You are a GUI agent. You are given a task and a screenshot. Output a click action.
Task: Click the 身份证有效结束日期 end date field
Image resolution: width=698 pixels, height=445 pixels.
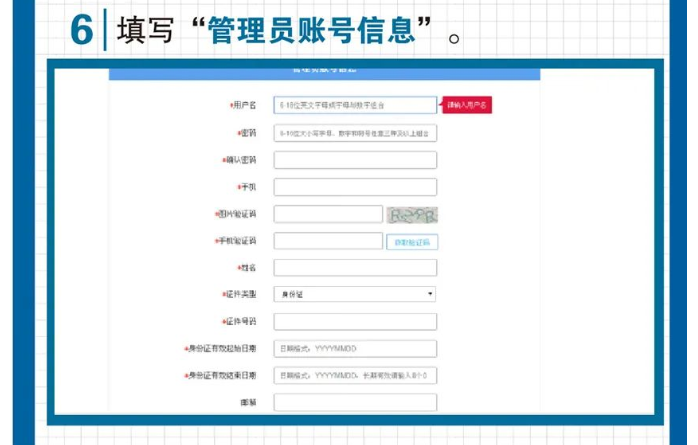click(x=354, y=376)
